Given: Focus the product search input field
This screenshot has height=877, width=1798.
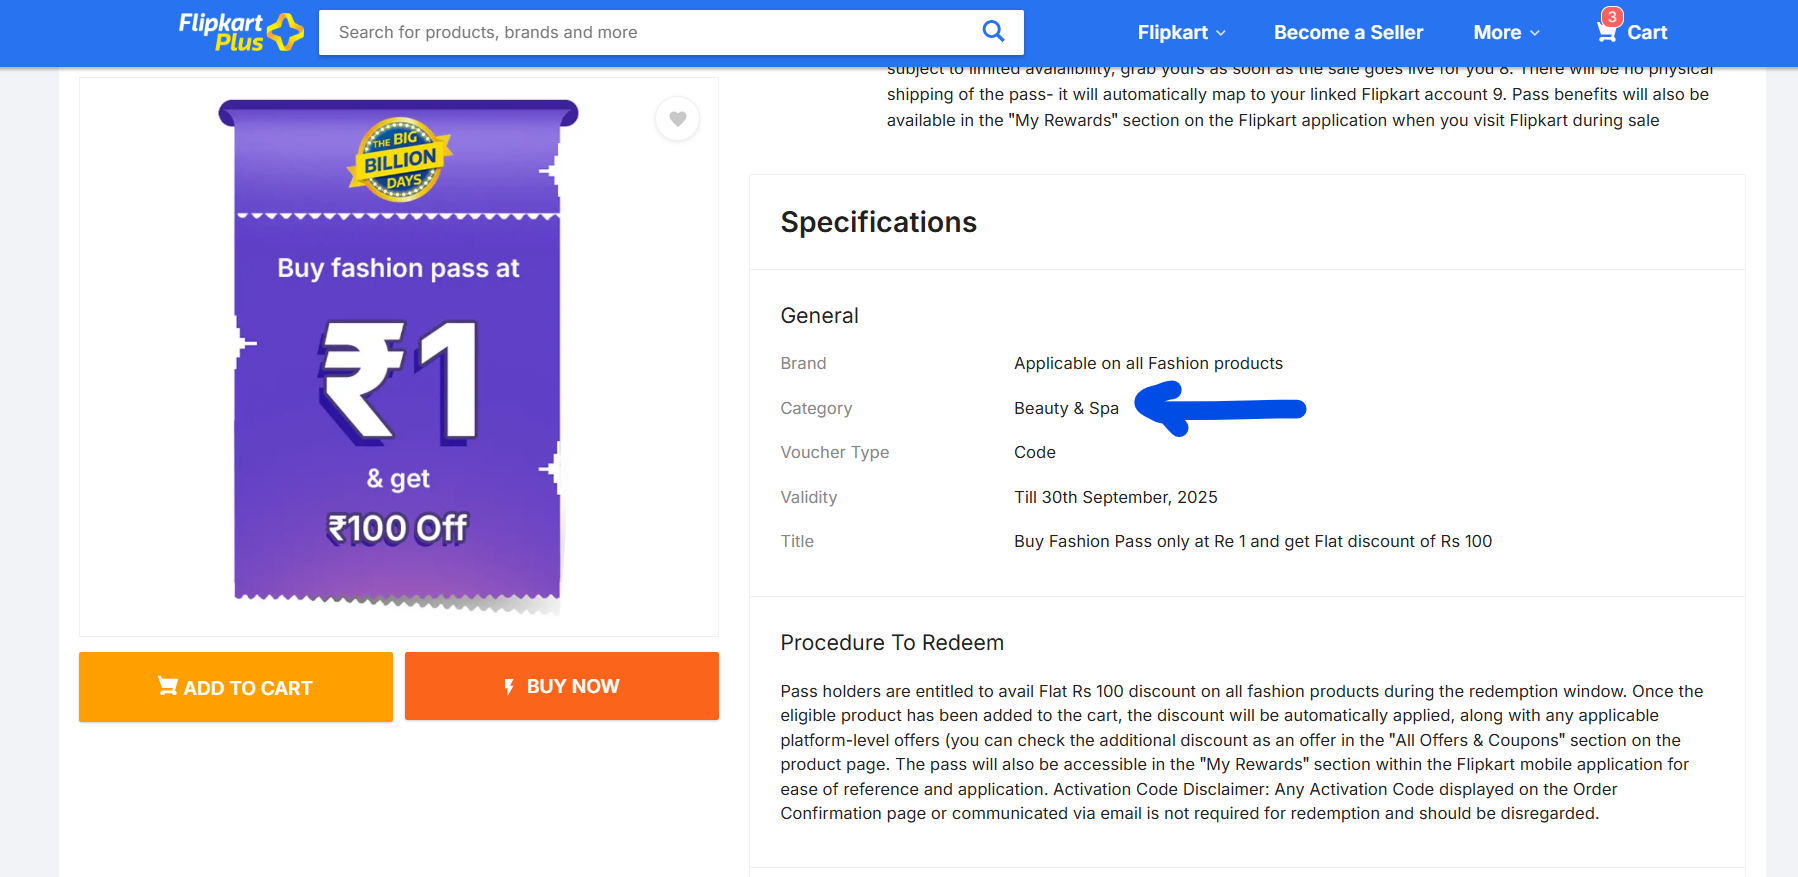Looking at the screenshot, I should point(650,32).
